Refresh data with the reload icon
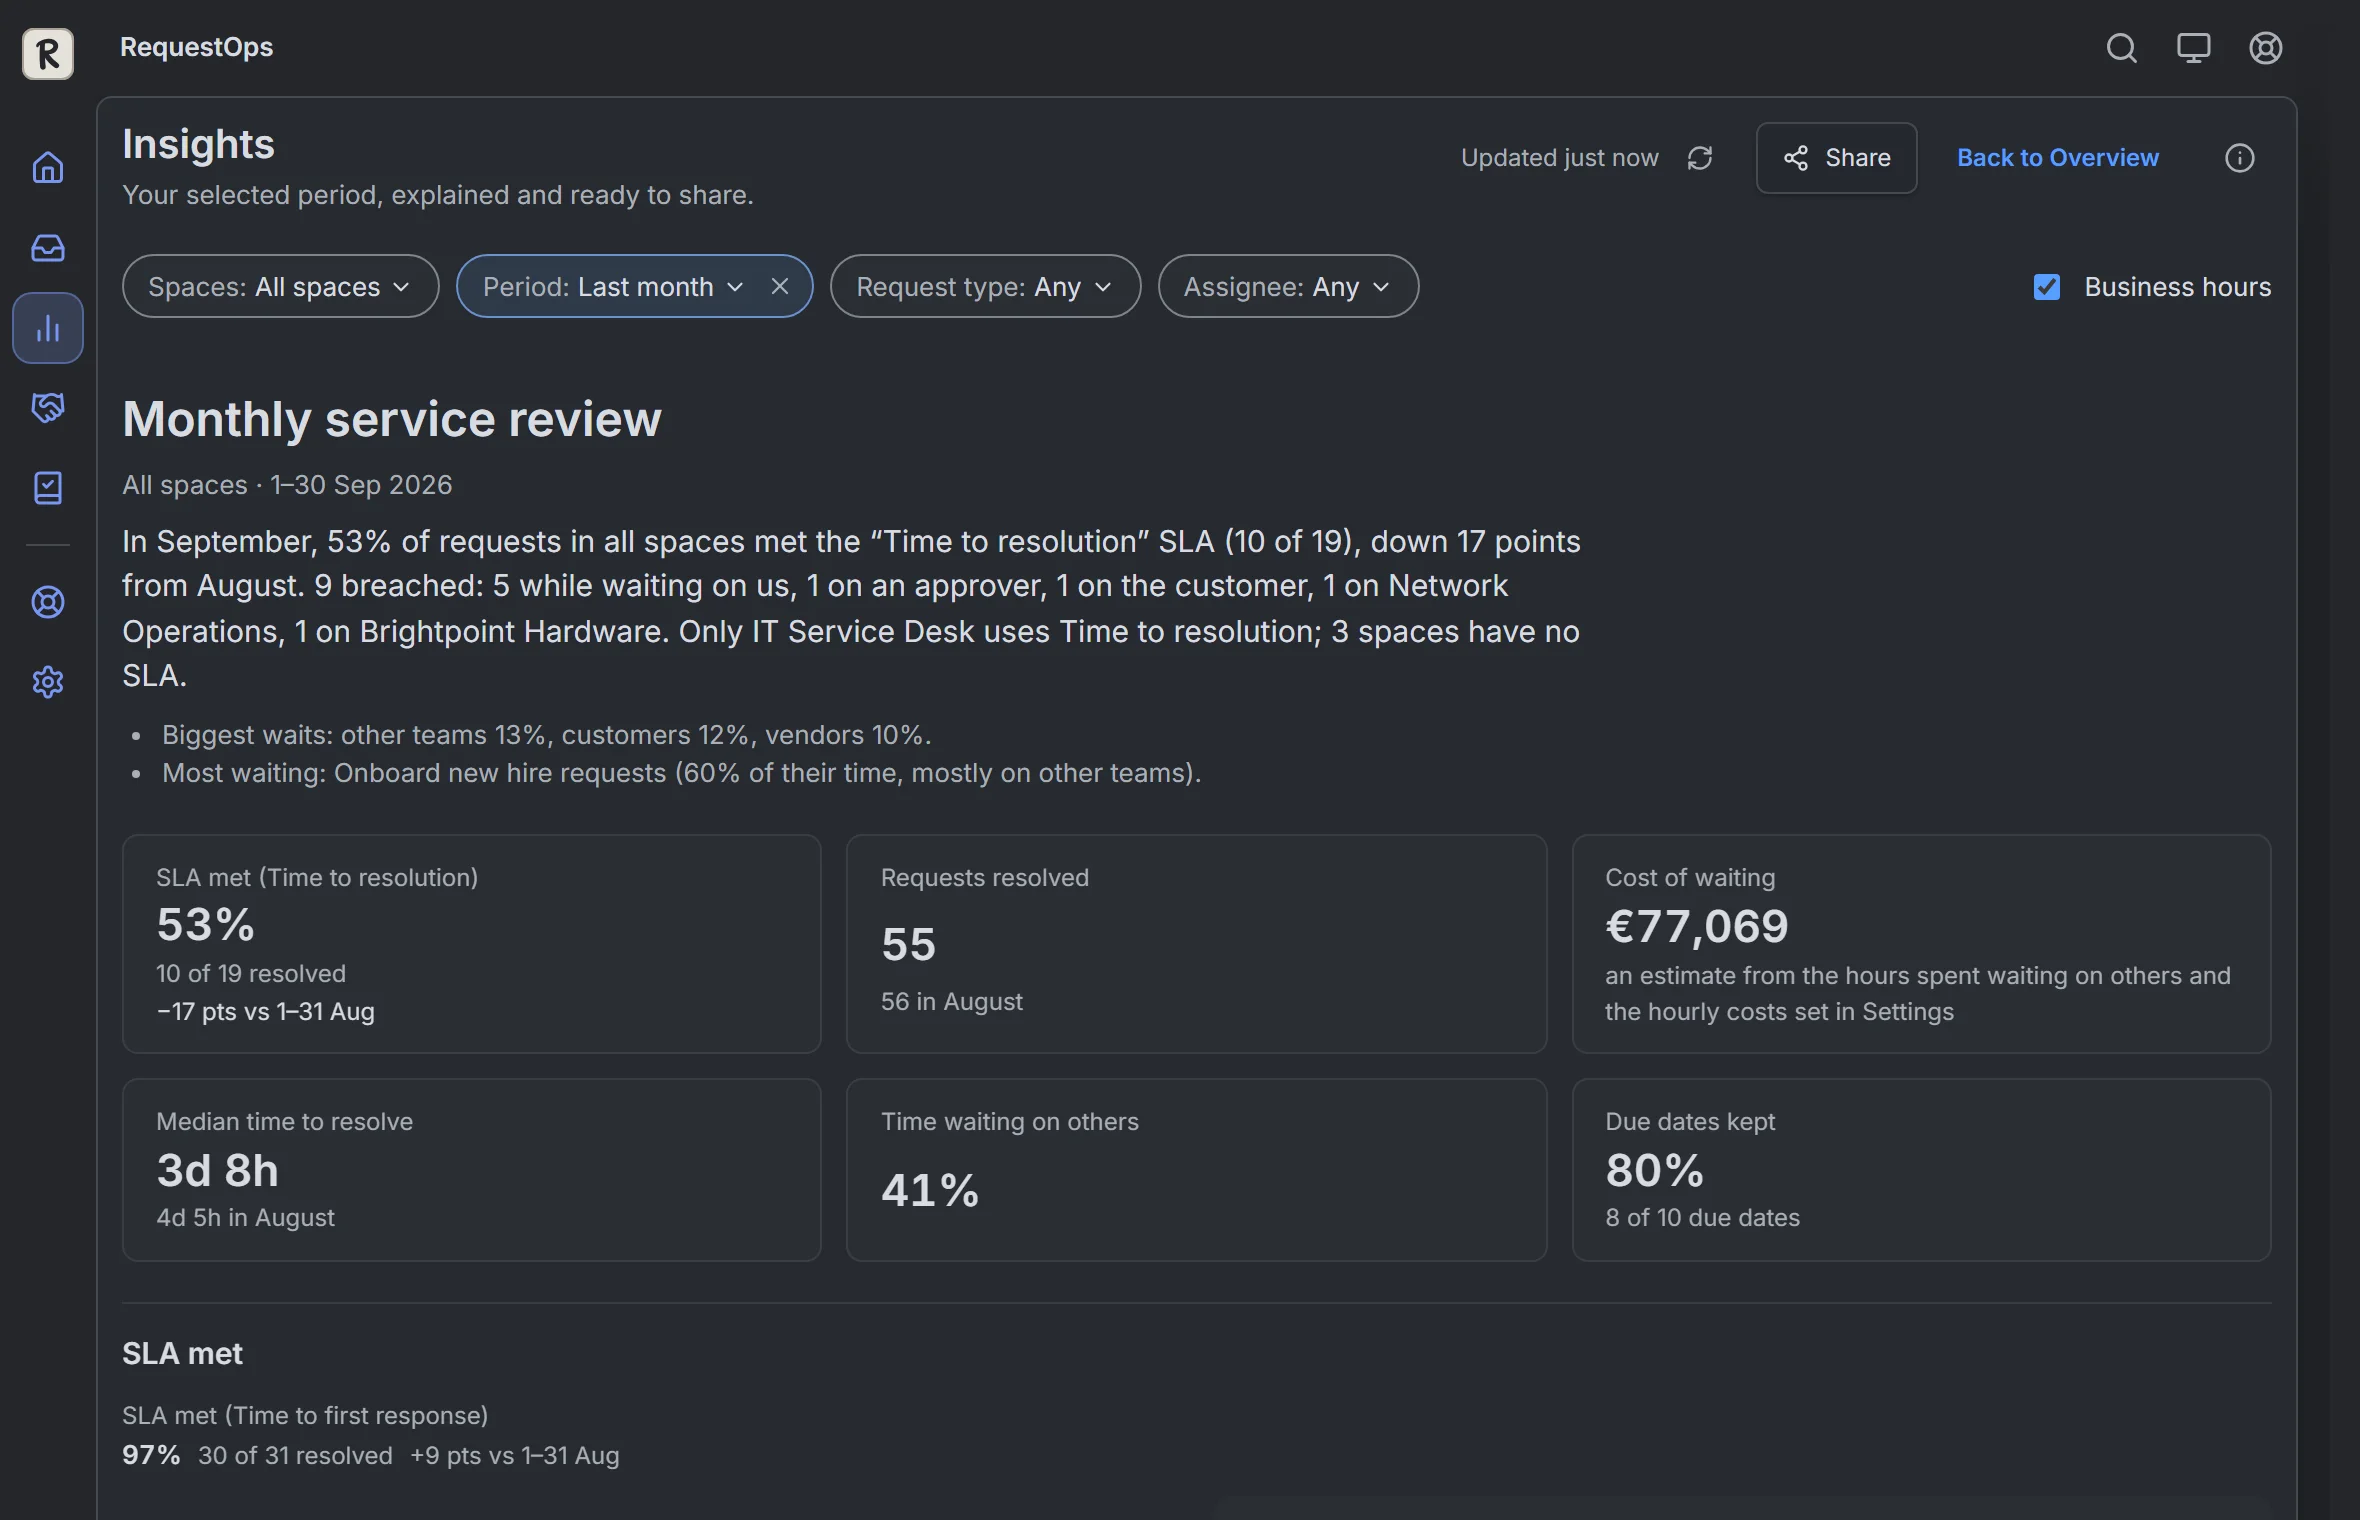Screen dimensions: 2360x1520 1700,158
